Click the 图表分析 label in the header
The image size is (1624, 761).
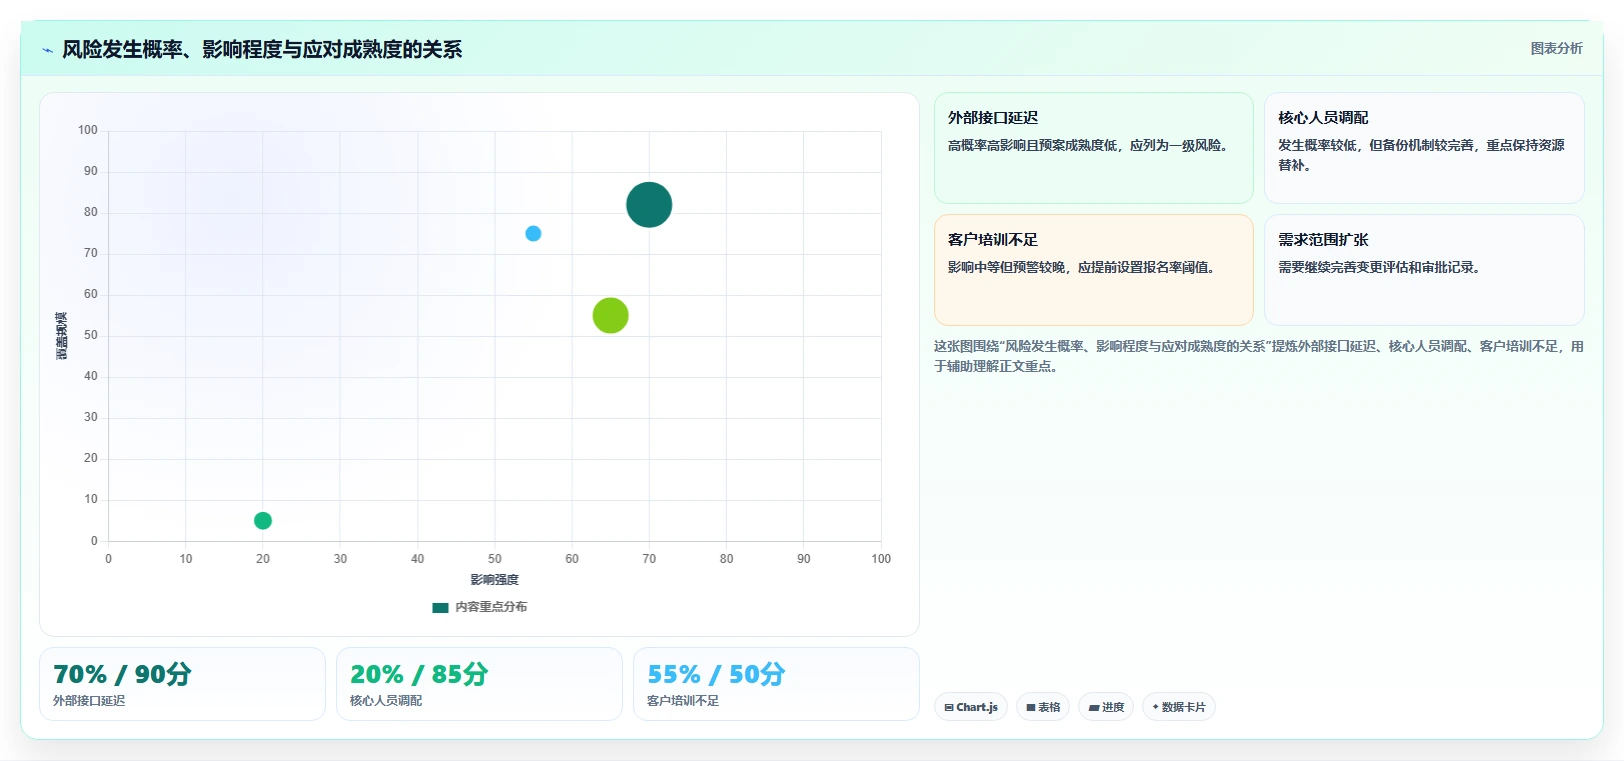pyautogui.click(x=1556, y=48)
